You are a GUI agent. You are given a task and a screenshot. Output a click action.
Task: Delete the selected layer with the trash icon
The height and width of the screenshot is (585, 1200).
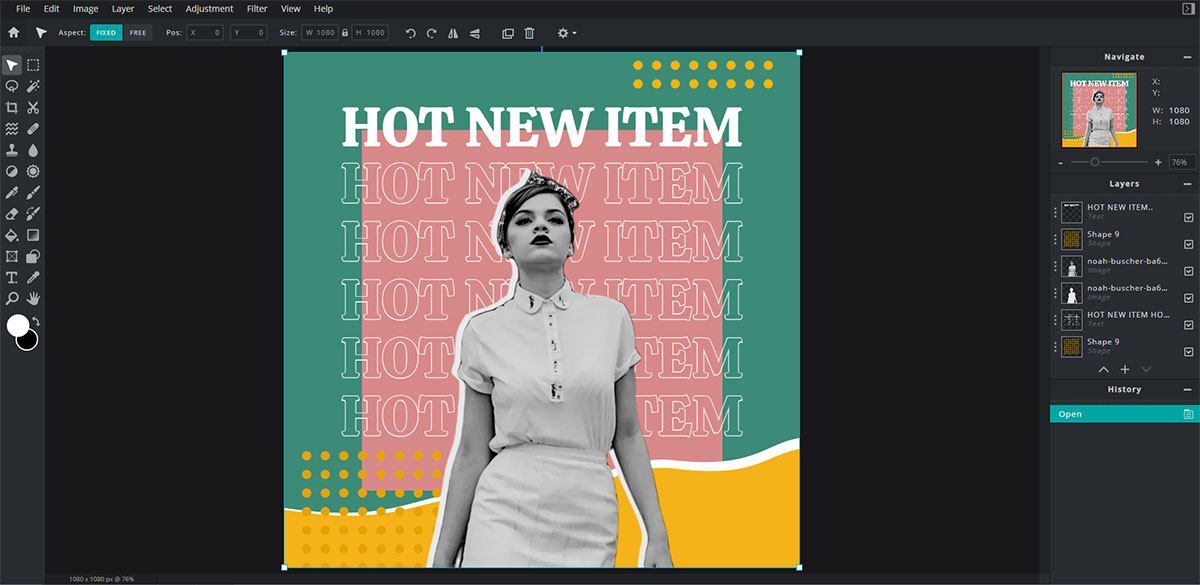click(529, 33)
